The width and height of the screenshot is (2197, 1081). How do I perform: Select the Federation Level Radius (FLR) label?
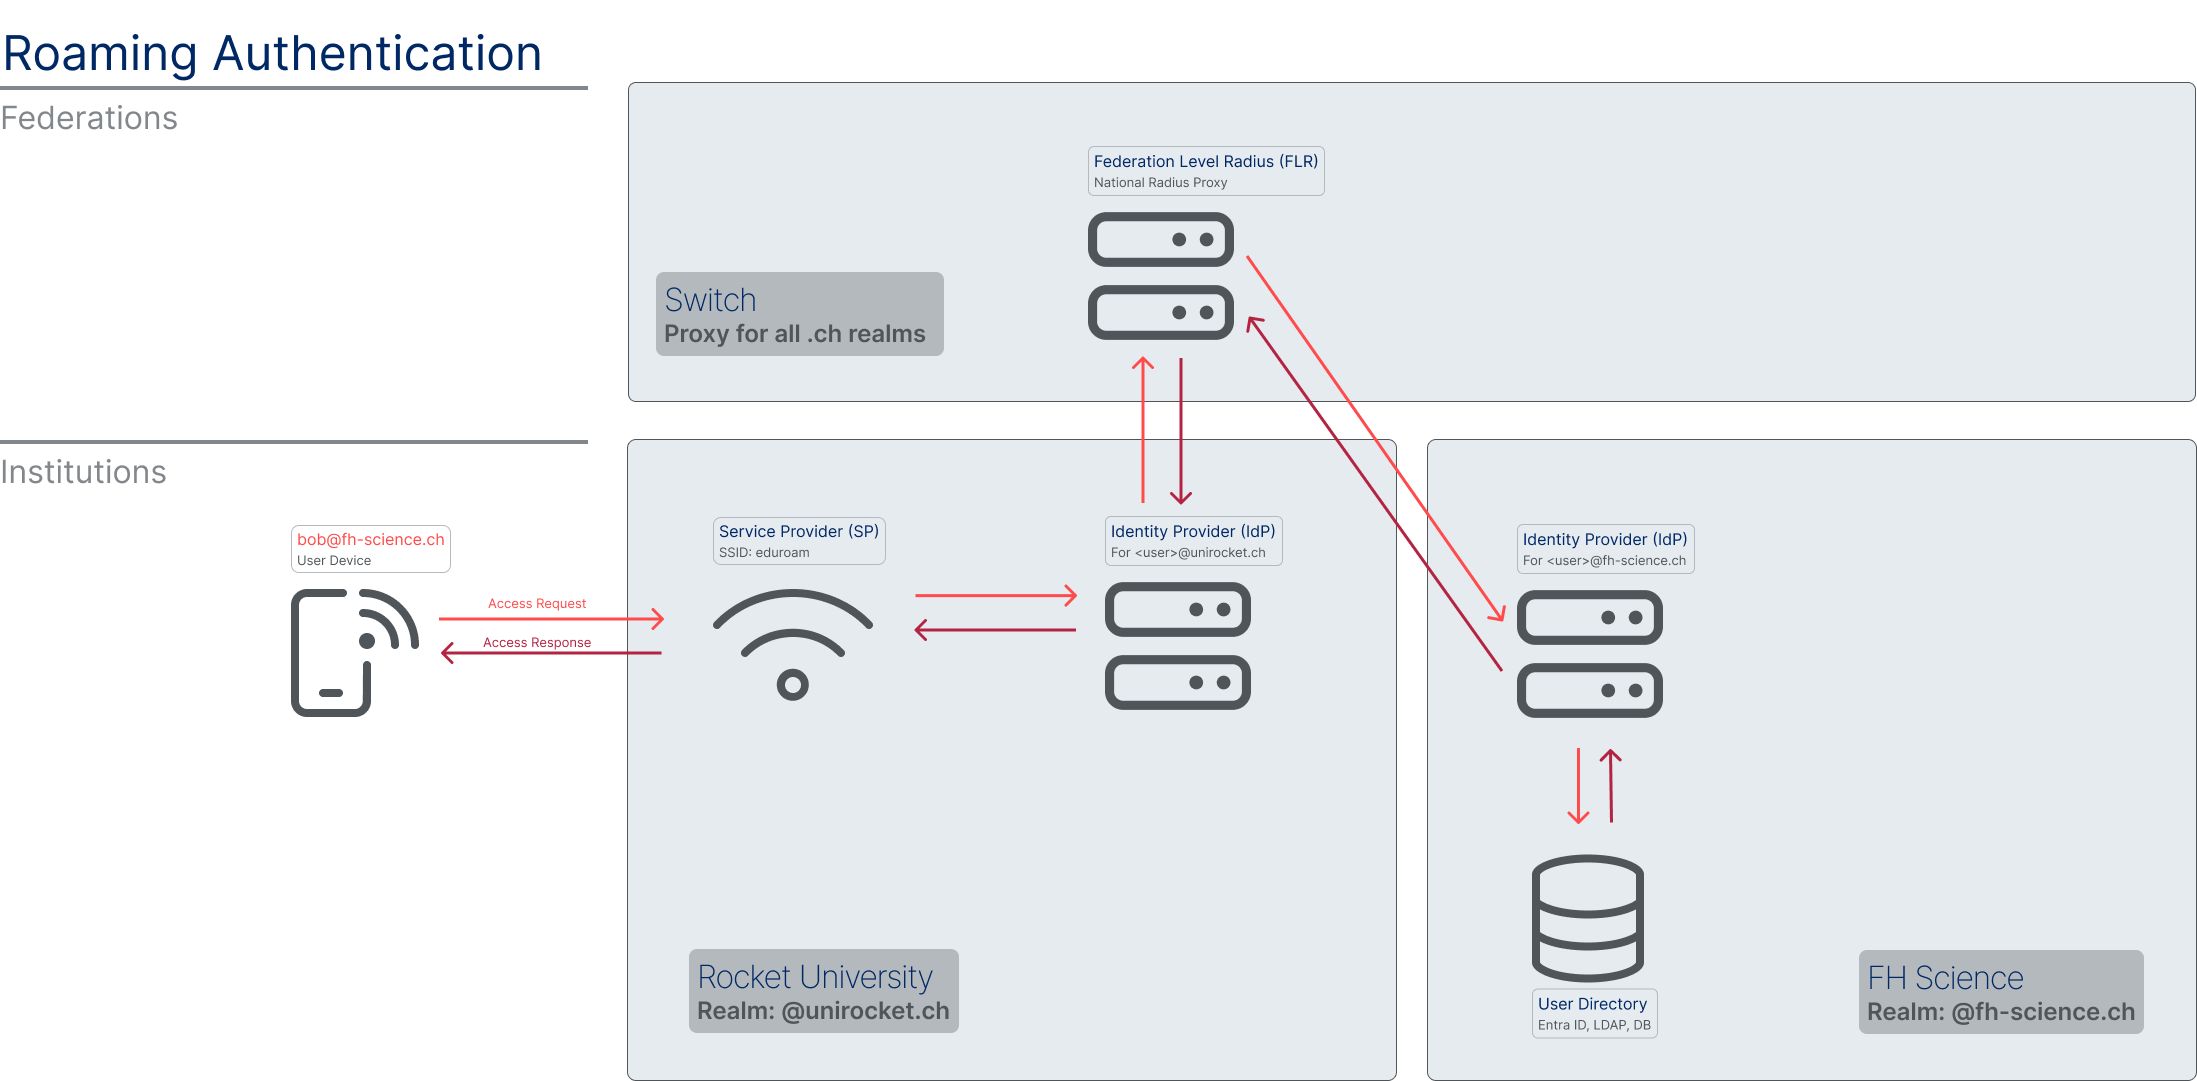pyautogui.click(x=1205, y=170)
